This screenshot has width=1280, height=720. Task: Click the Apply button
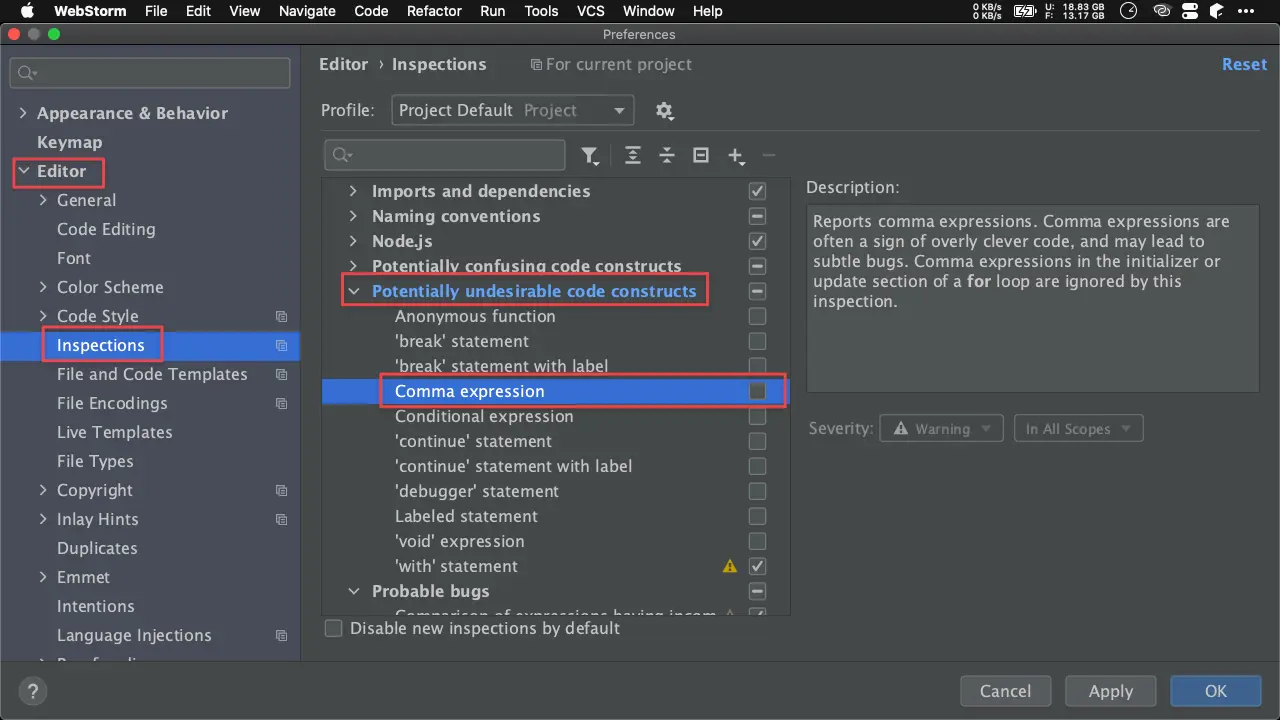click(x=1111, y=691)
